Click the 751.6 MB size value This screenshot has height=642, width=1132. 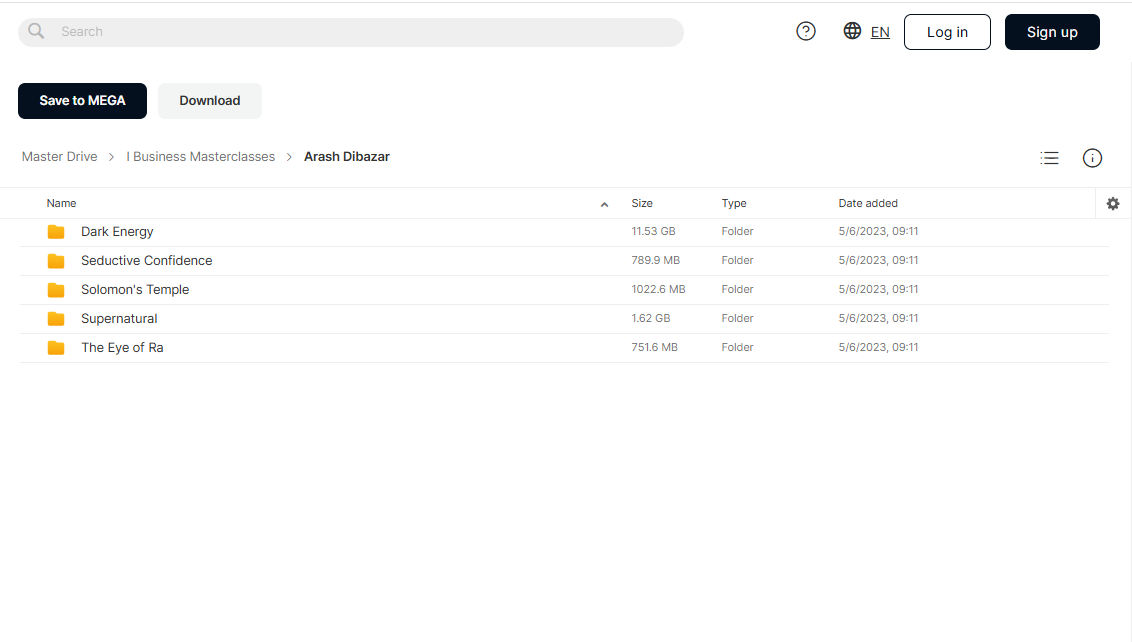655,347
